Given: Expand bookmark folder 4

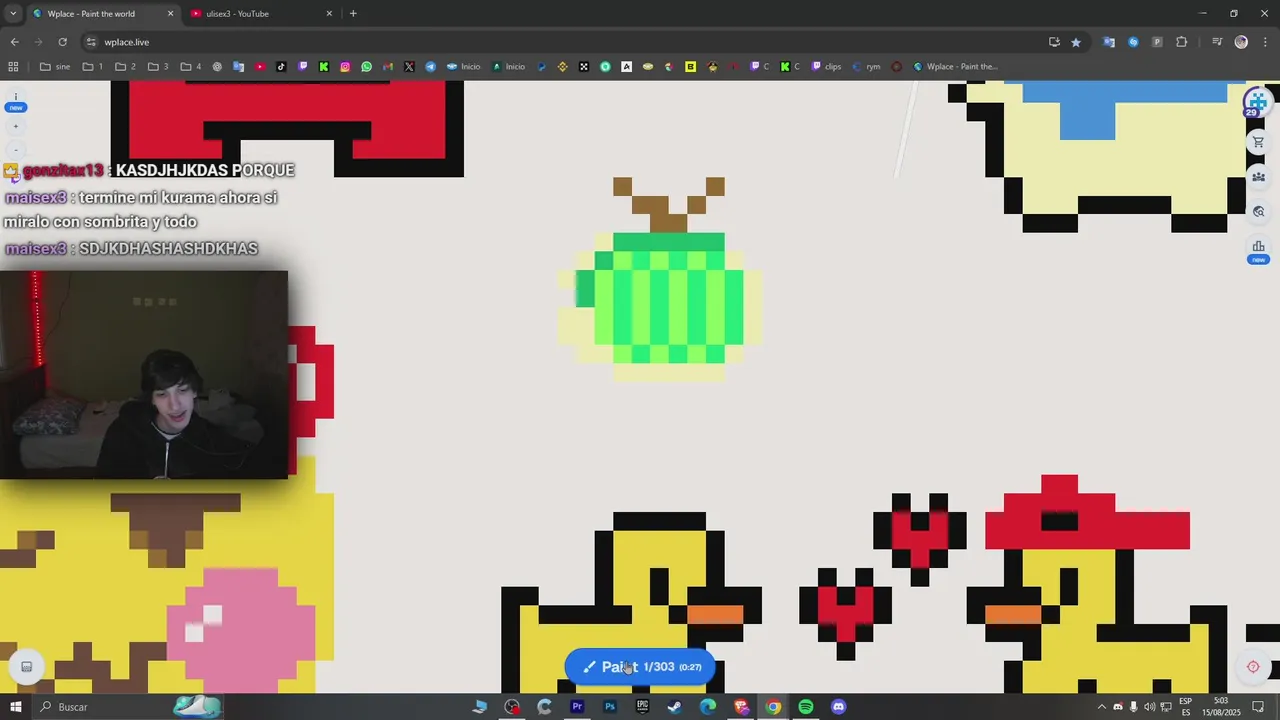Looking at the screenshot, I should pyautogui.click(x=190, y=67).
